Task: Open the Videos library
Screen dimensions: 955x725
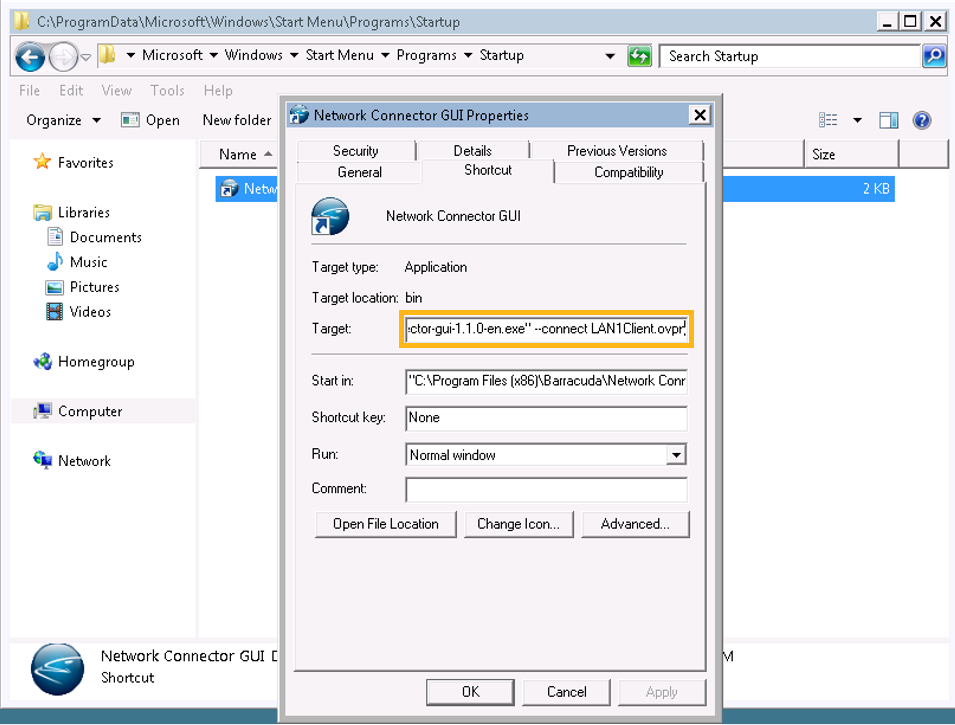Action: [x=90, y=312]
